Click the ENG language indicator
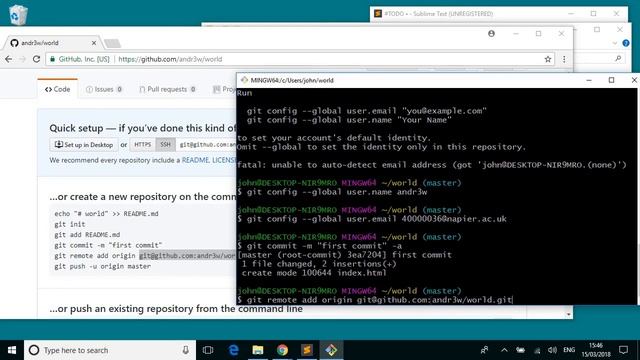 569,350
